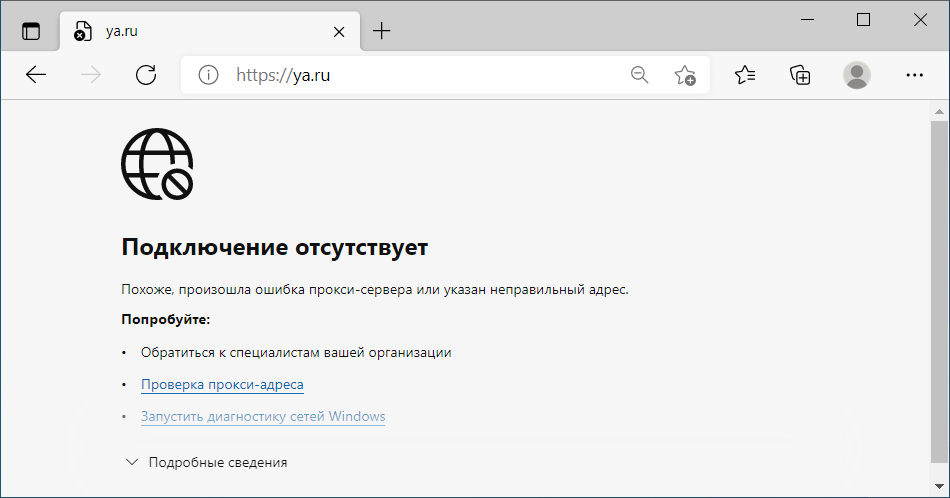Image resolution: width=950 pixels, height=498 pixels.
Task: Click the 'Проверка прокси-адреса' link
Action: [222, 385]
